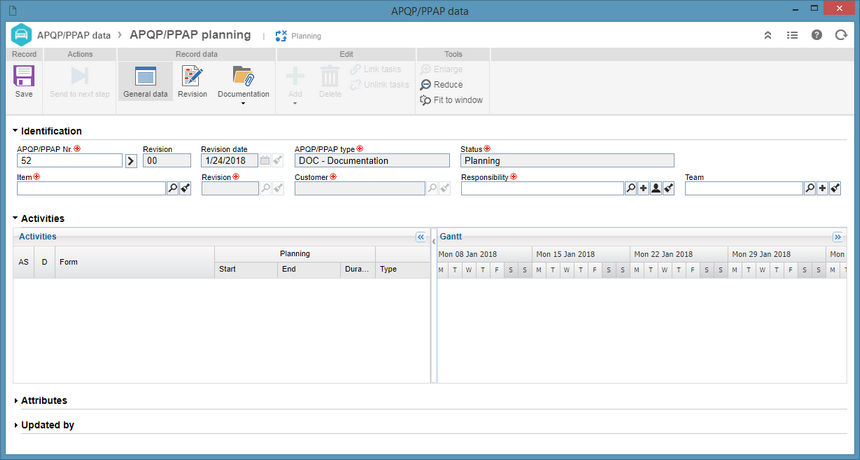The width and height of the screenshot is (860, 460).
Task: Click the Team search magnifier icon
Action: [x=810, y=188]
